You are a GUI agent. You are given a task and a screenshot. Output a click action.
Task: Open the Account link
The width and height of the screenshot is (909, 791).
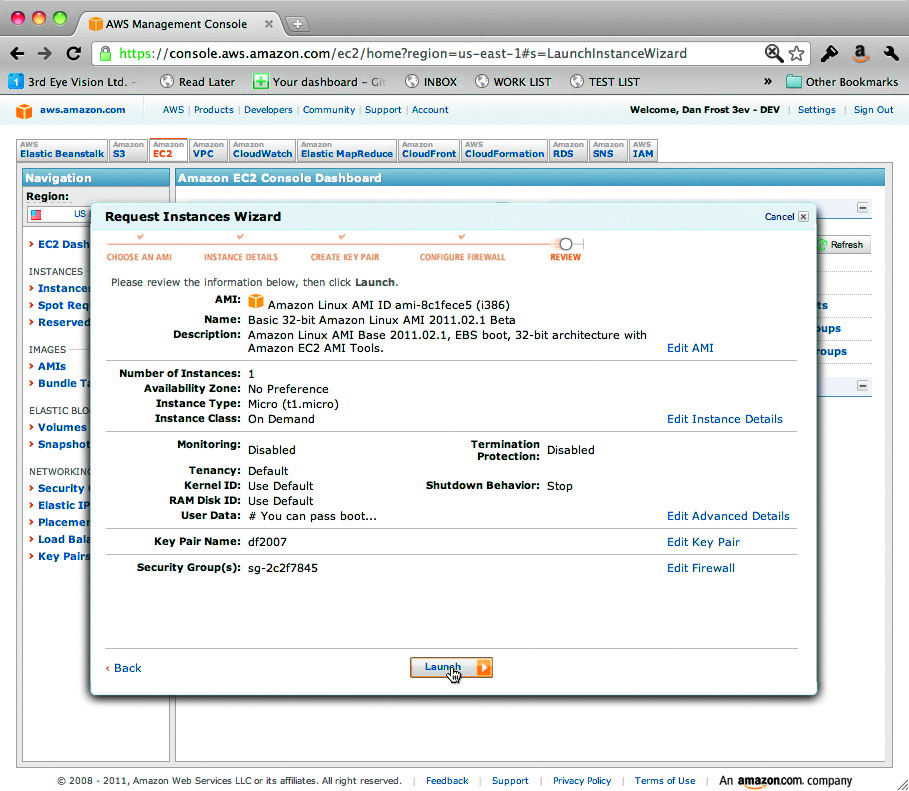click(430, 110)
